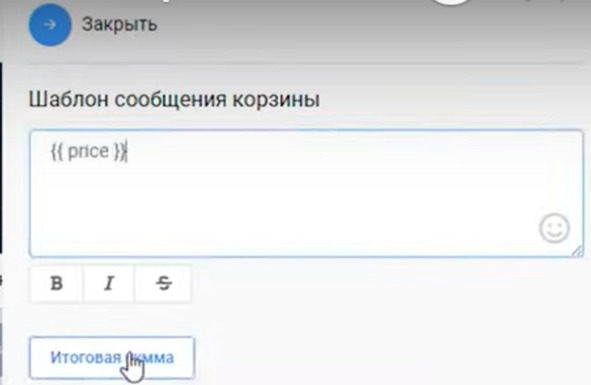Click the white circle at top right
Viewport: 591px width, 385px height.
tap(451, 2)
